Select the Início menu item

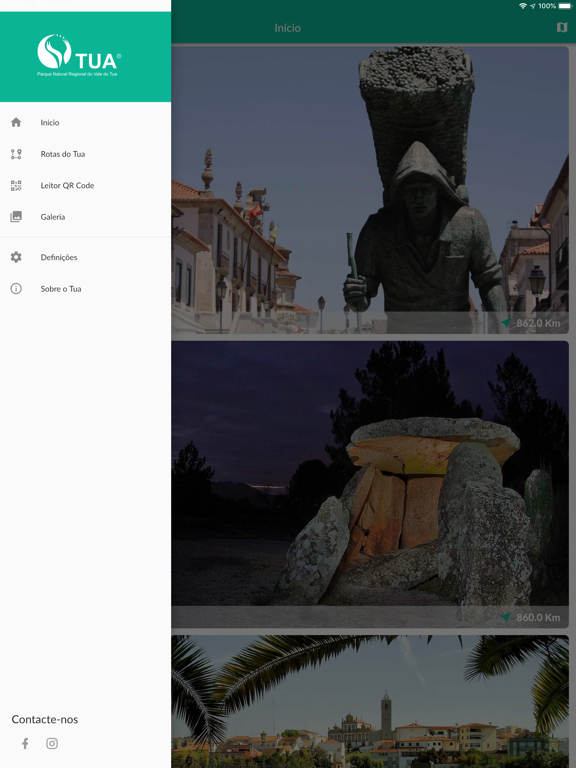coord(85,122)
